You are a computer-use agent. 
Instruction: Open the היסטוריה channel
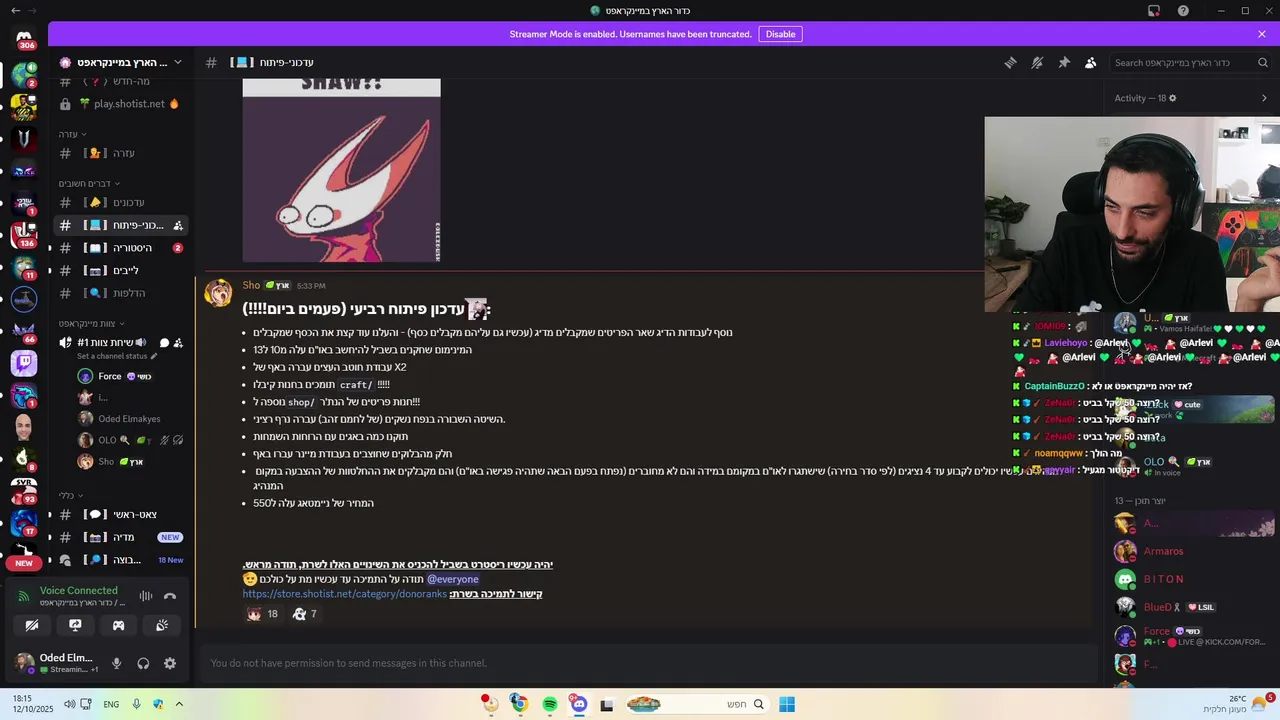120,248
